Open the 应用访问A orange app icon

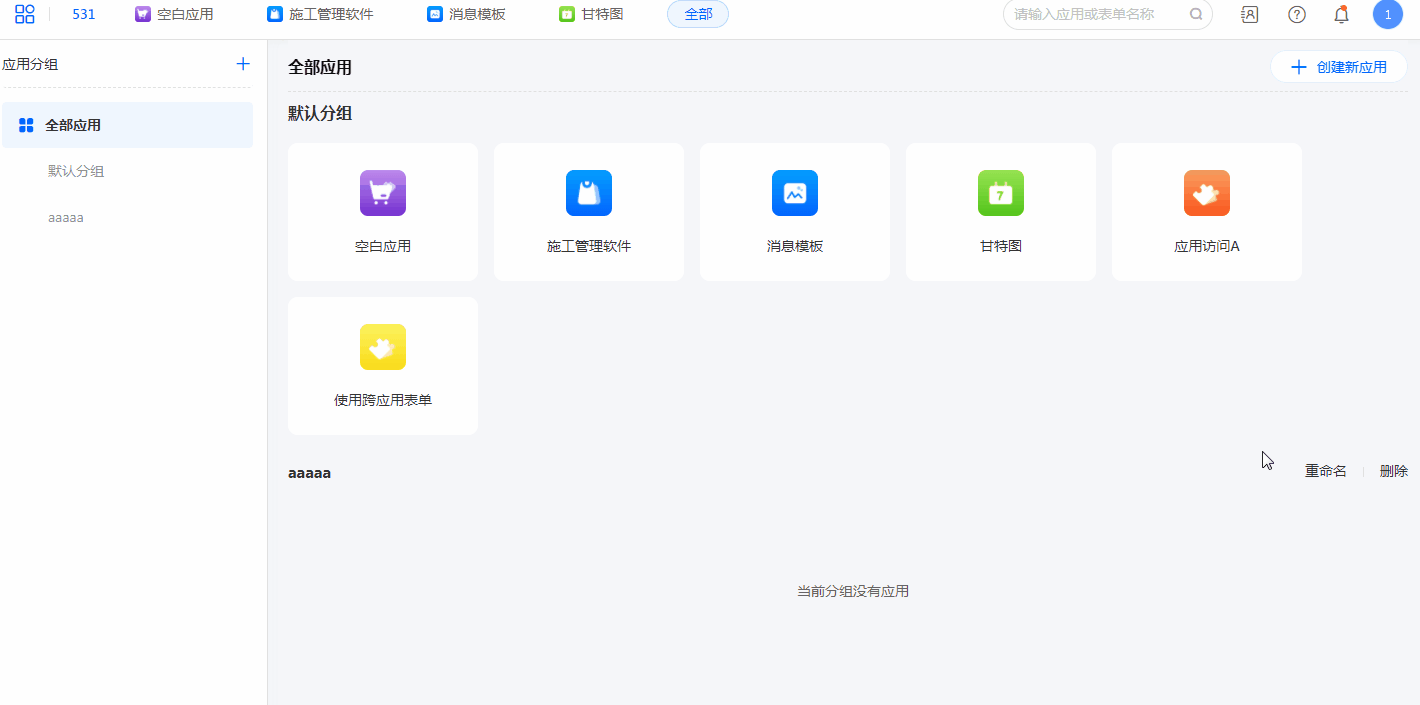(x=1207, y=193)
